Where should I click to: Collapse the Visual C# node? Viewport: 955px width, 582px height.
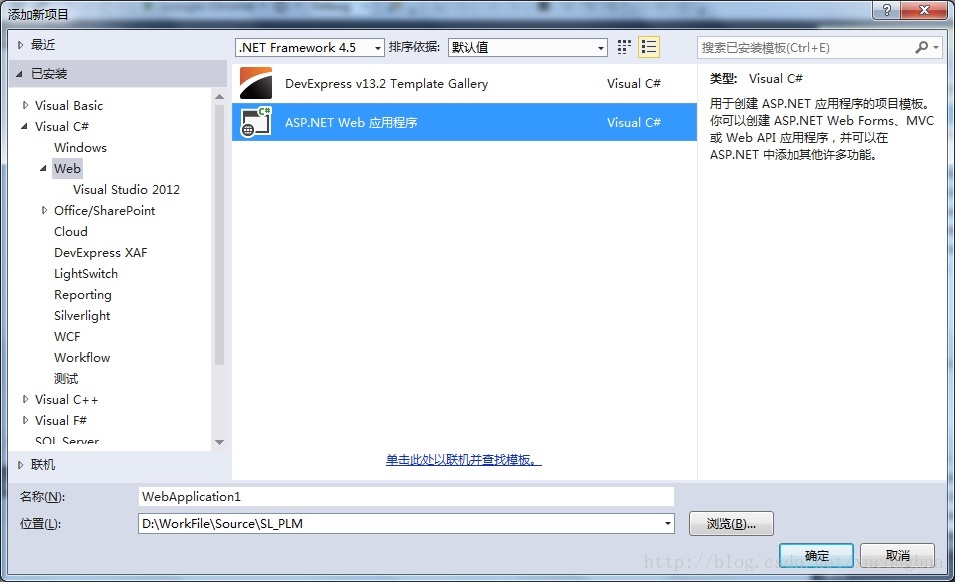[24, 127]
